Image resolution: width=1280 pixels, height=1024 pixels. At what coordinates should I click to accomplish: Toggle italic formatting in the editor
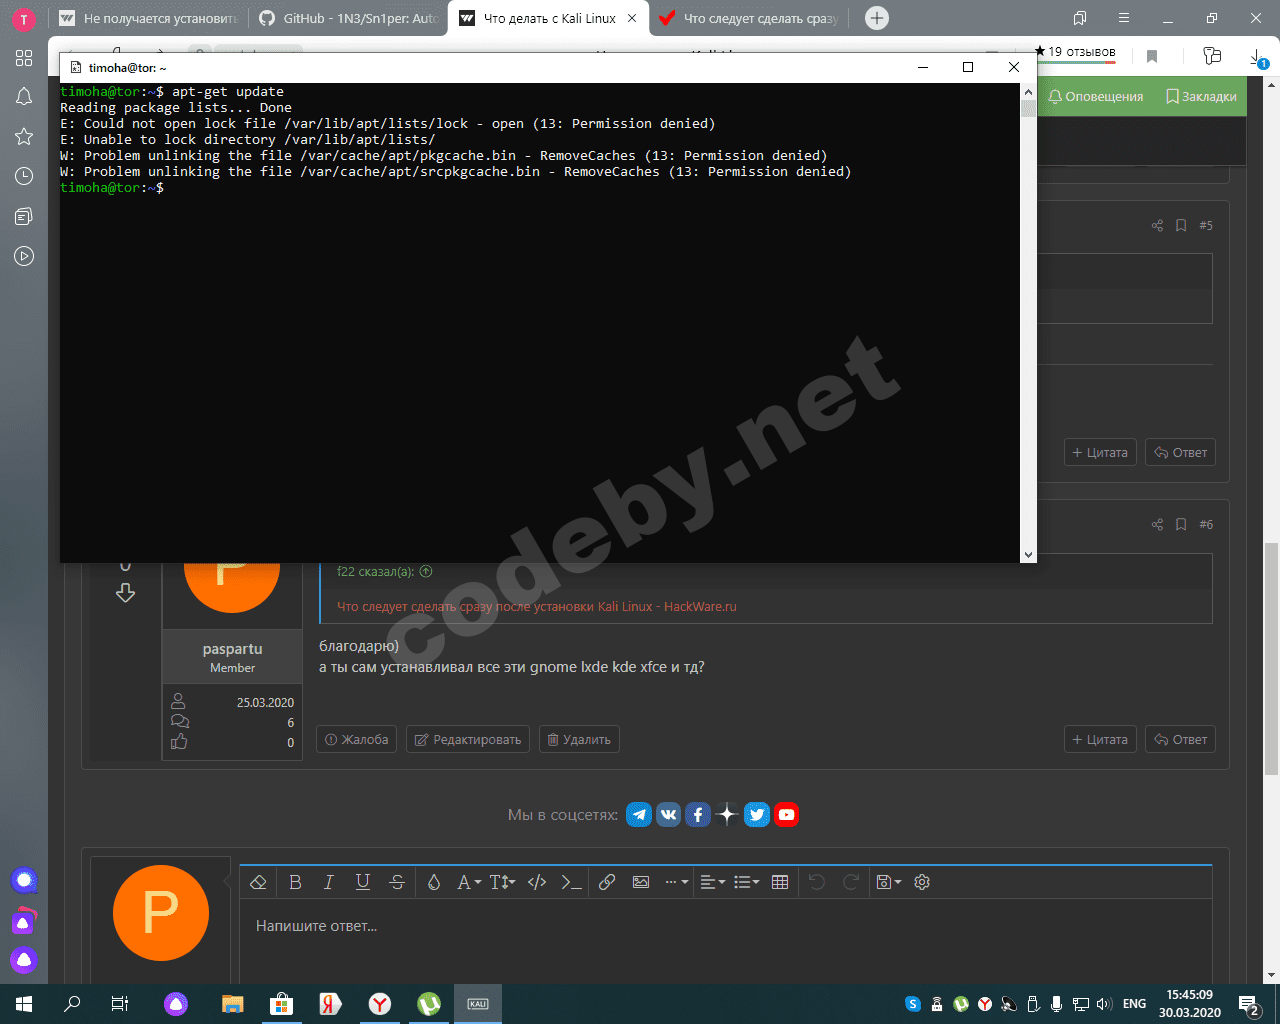[328, 882]
